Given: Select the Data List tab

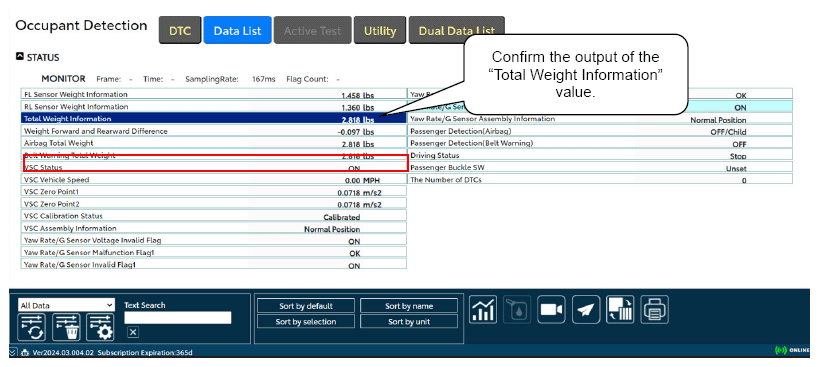Looking at the screenshot, I should click(238, 30).
